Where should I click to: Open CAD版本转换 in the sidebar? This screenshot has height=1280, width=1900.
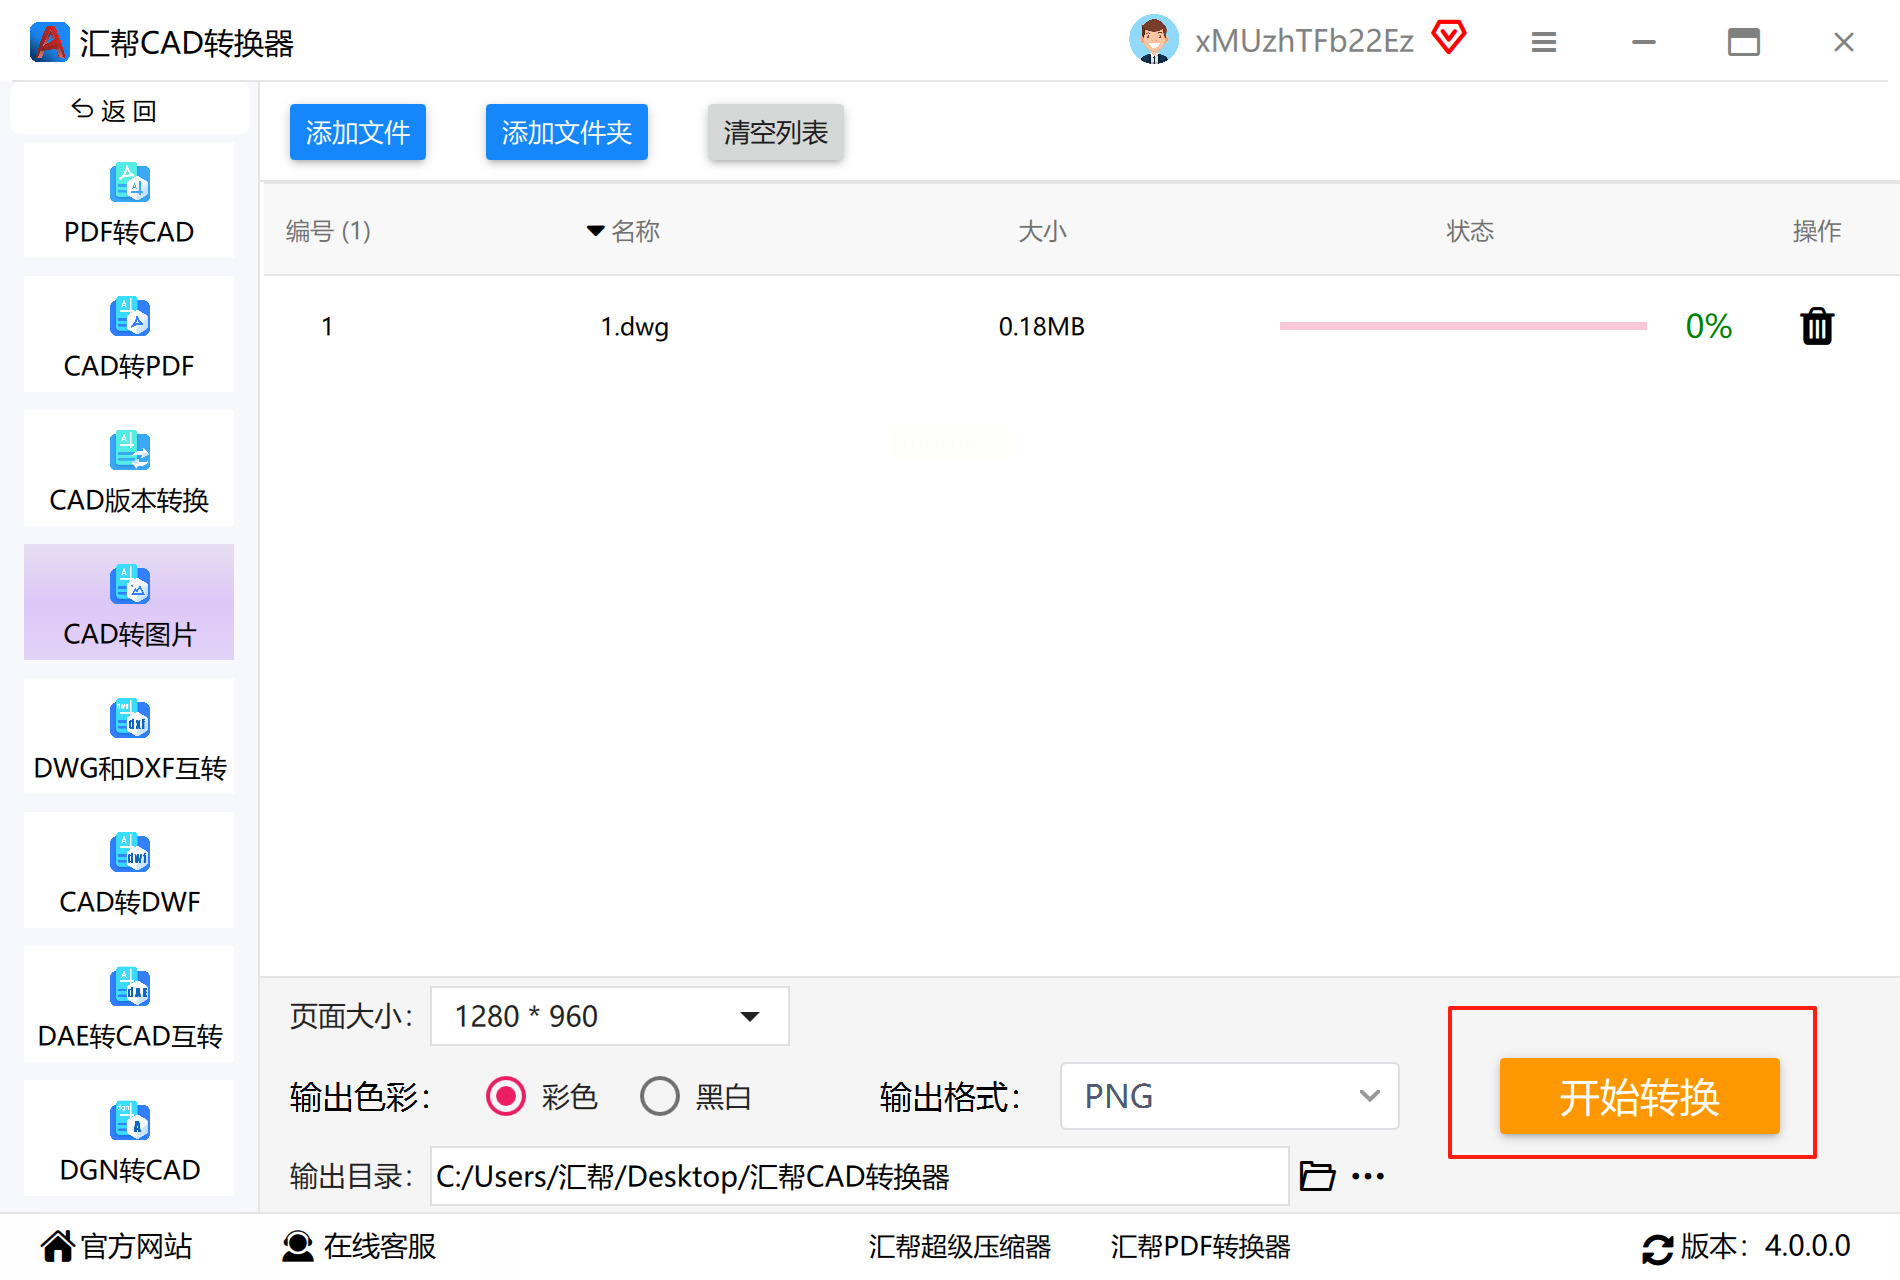tap(129, 469)
